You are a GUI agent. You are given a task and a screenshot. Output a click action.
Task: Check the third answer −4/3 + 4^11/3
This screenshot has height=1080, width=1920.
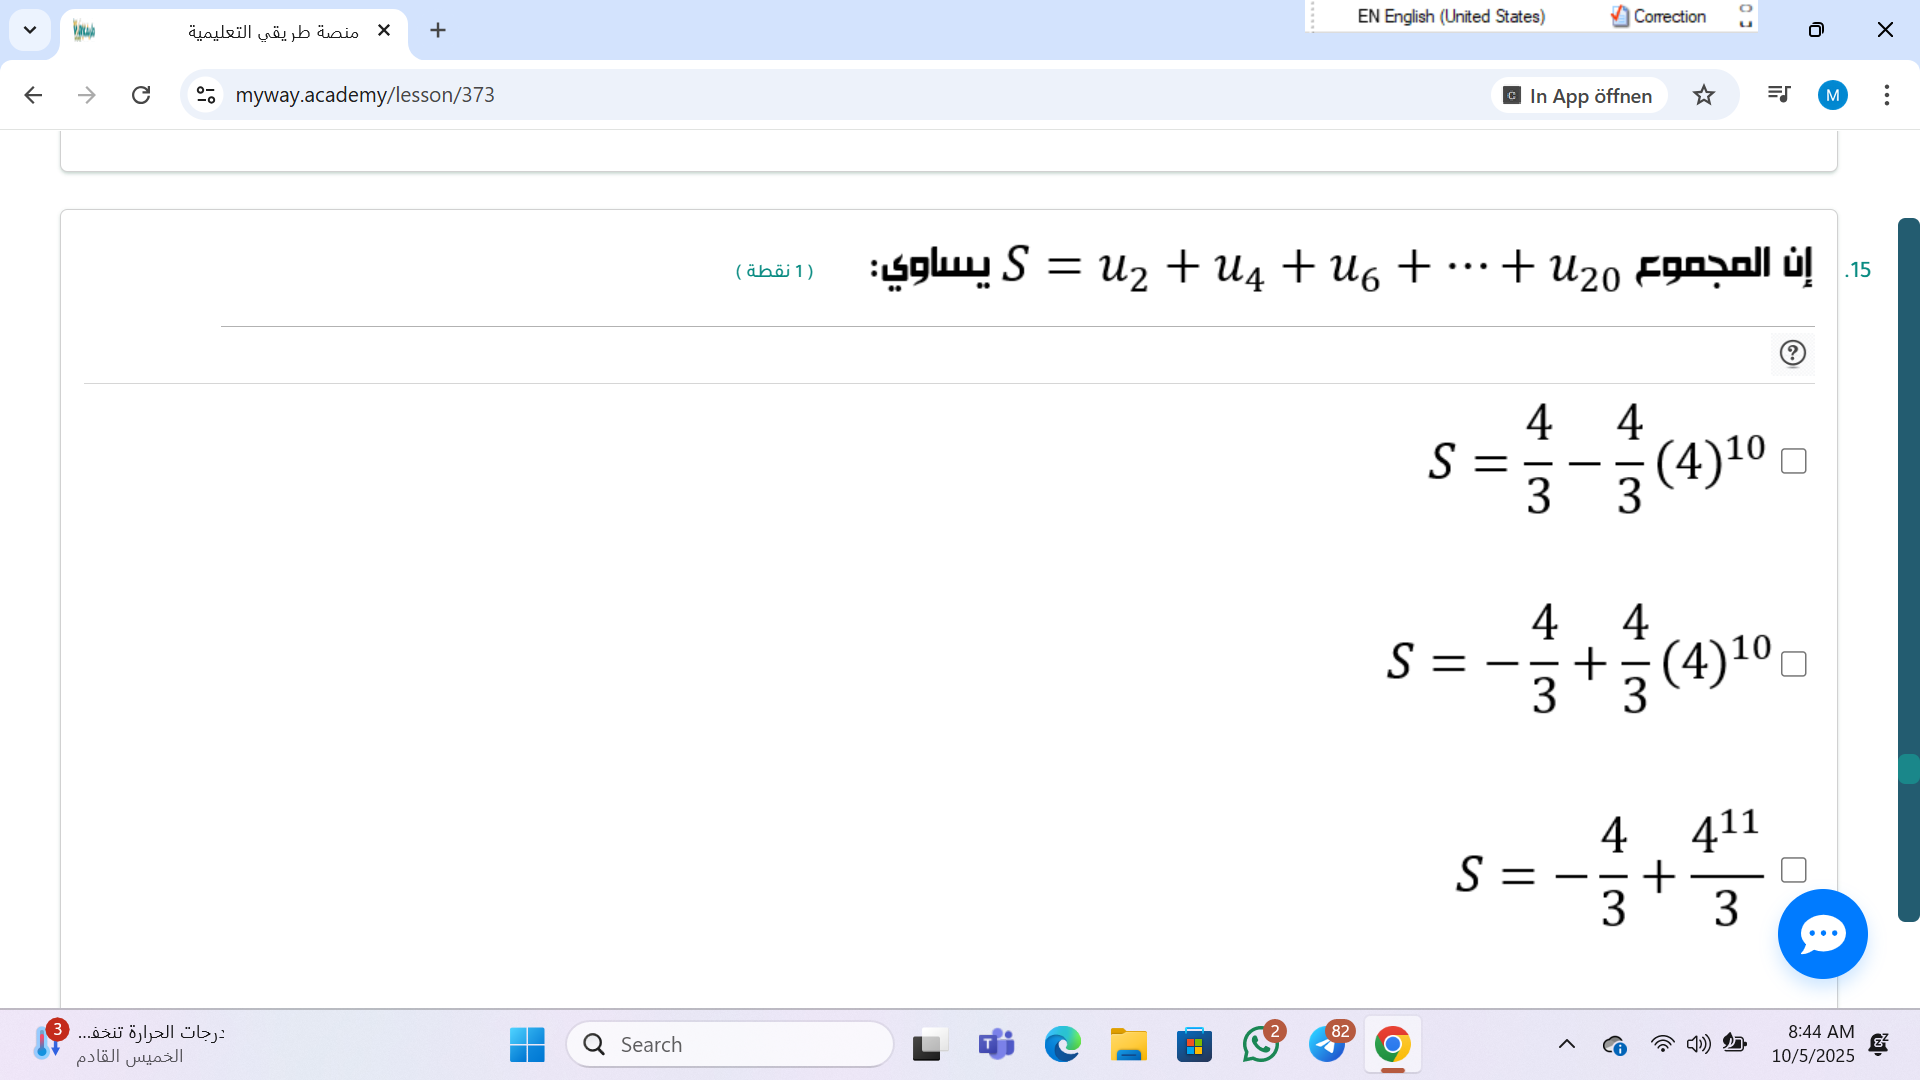tap(1793, 870)
